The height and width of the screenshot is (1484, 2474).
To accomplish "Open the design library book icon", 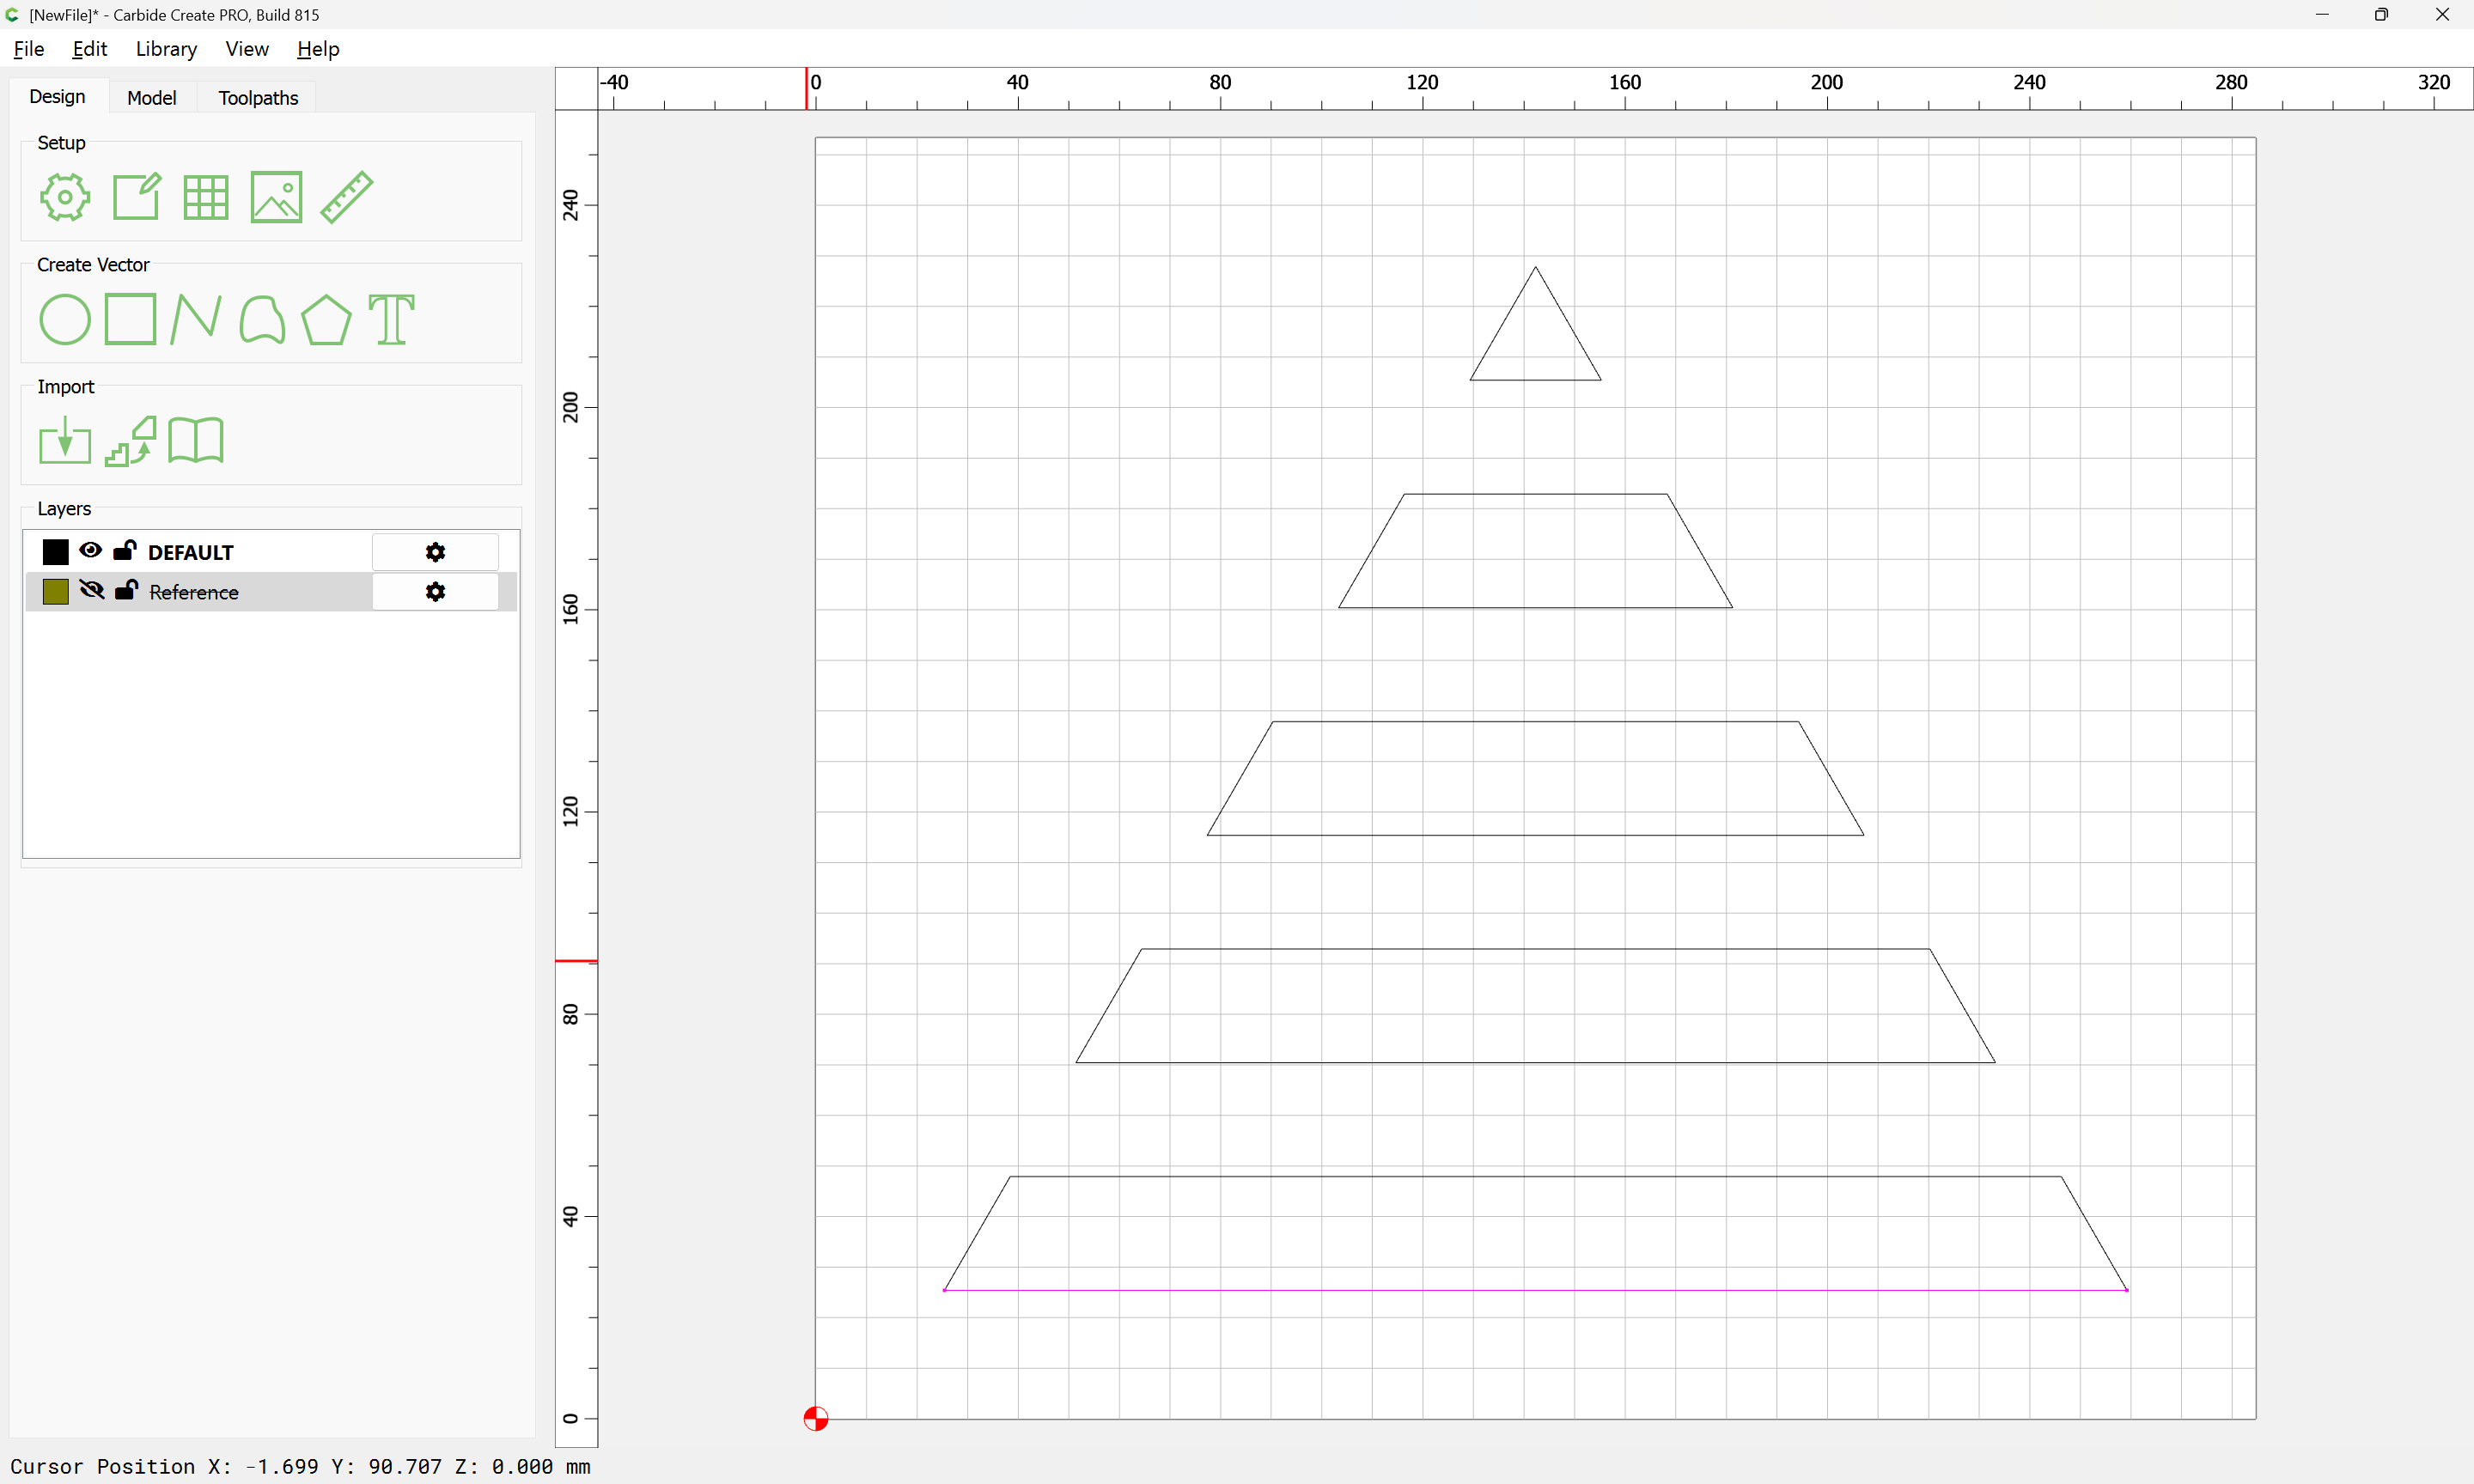I will point(196,440).
